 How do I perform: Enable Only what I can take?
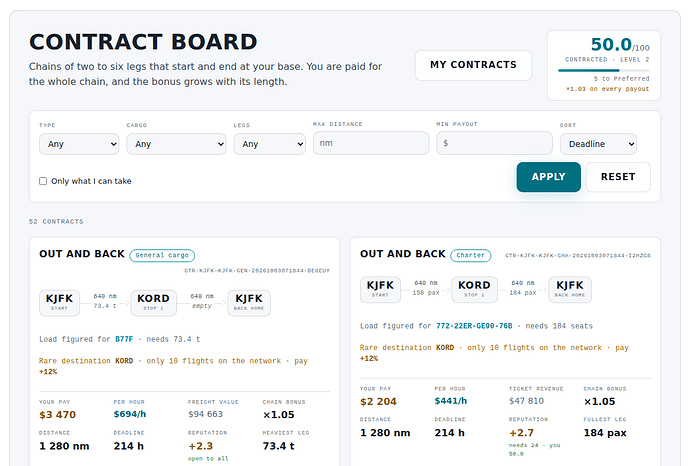pos(43,181)
